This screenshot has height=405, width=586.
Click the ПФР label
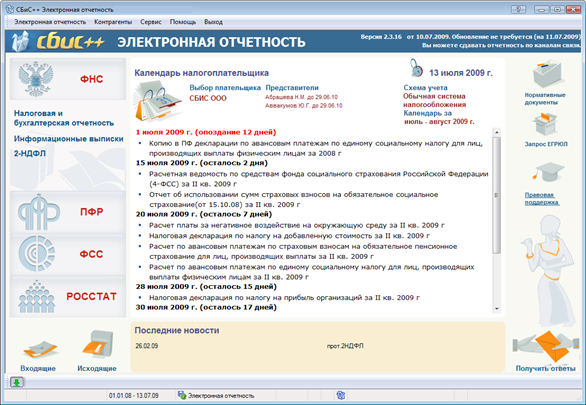(92, 212)
